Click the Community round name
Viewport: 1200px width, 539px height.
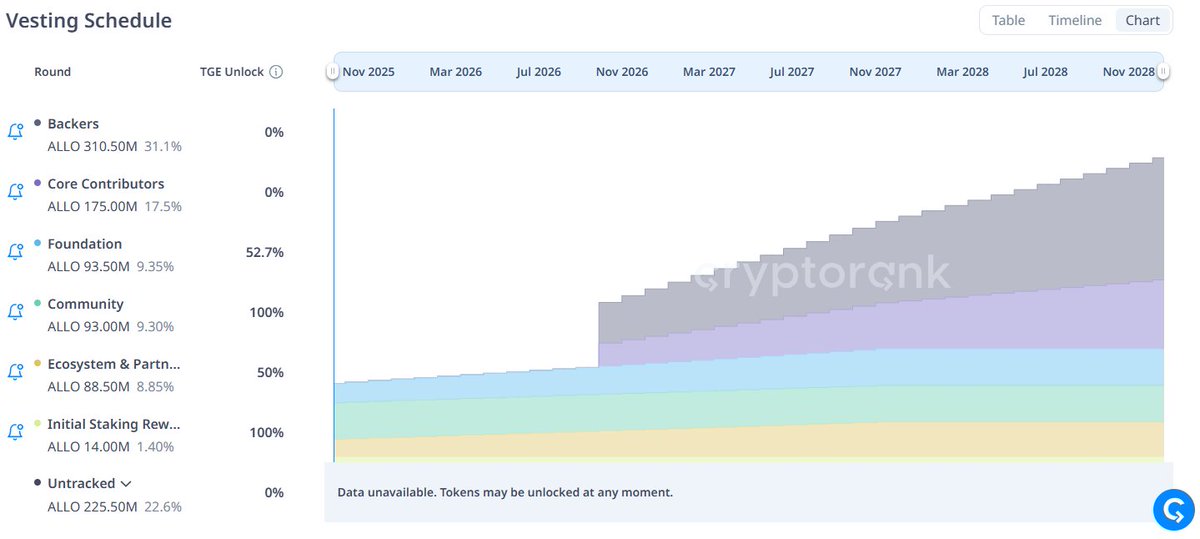(86, 304)
